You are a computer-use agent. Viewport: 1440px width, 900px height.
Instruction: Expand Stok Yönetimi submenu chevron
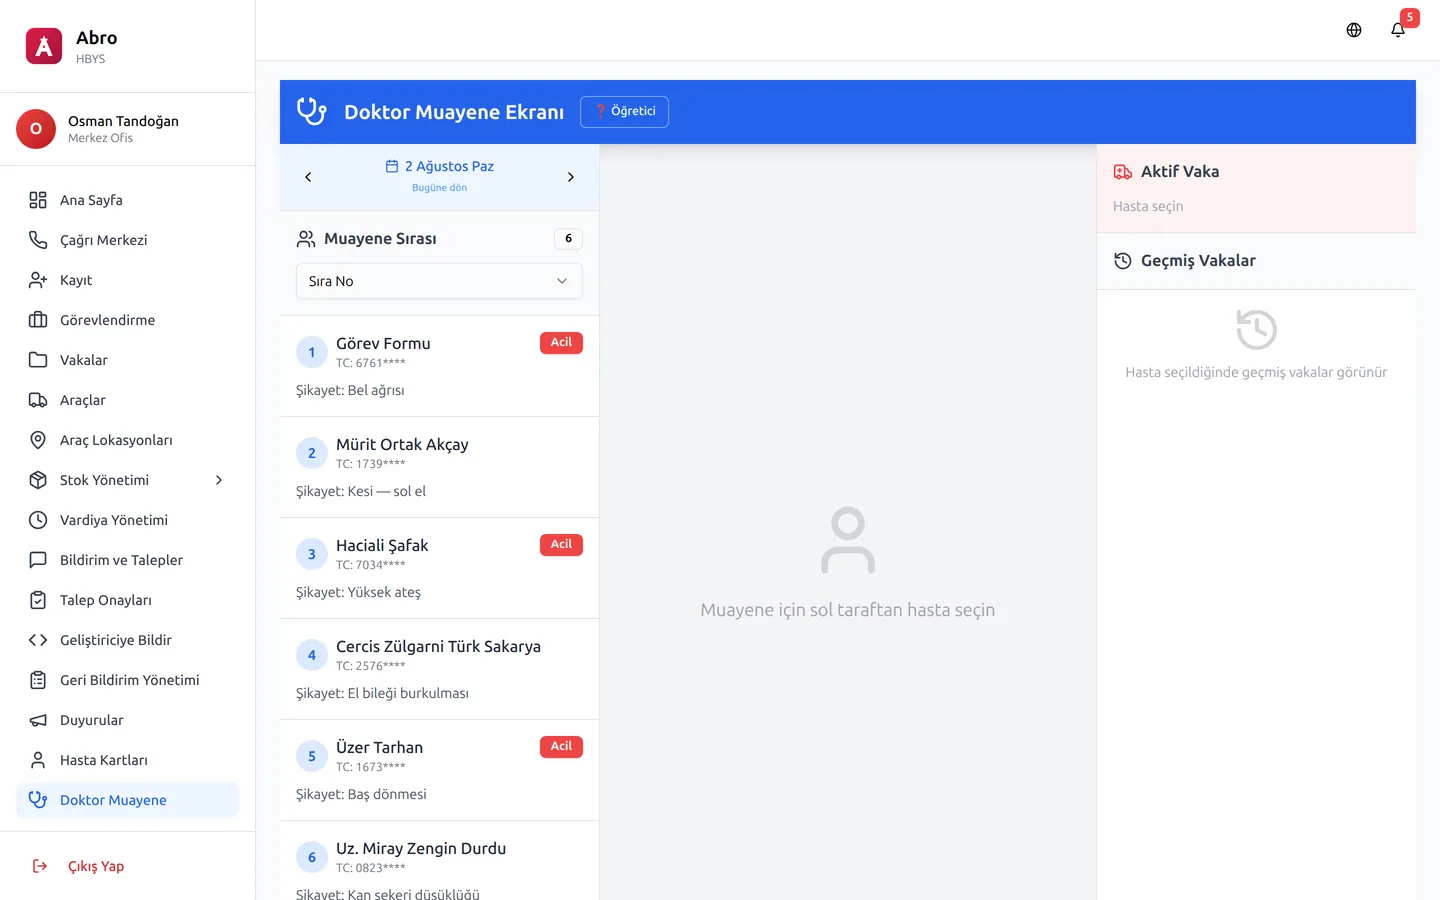pos(219,480)
